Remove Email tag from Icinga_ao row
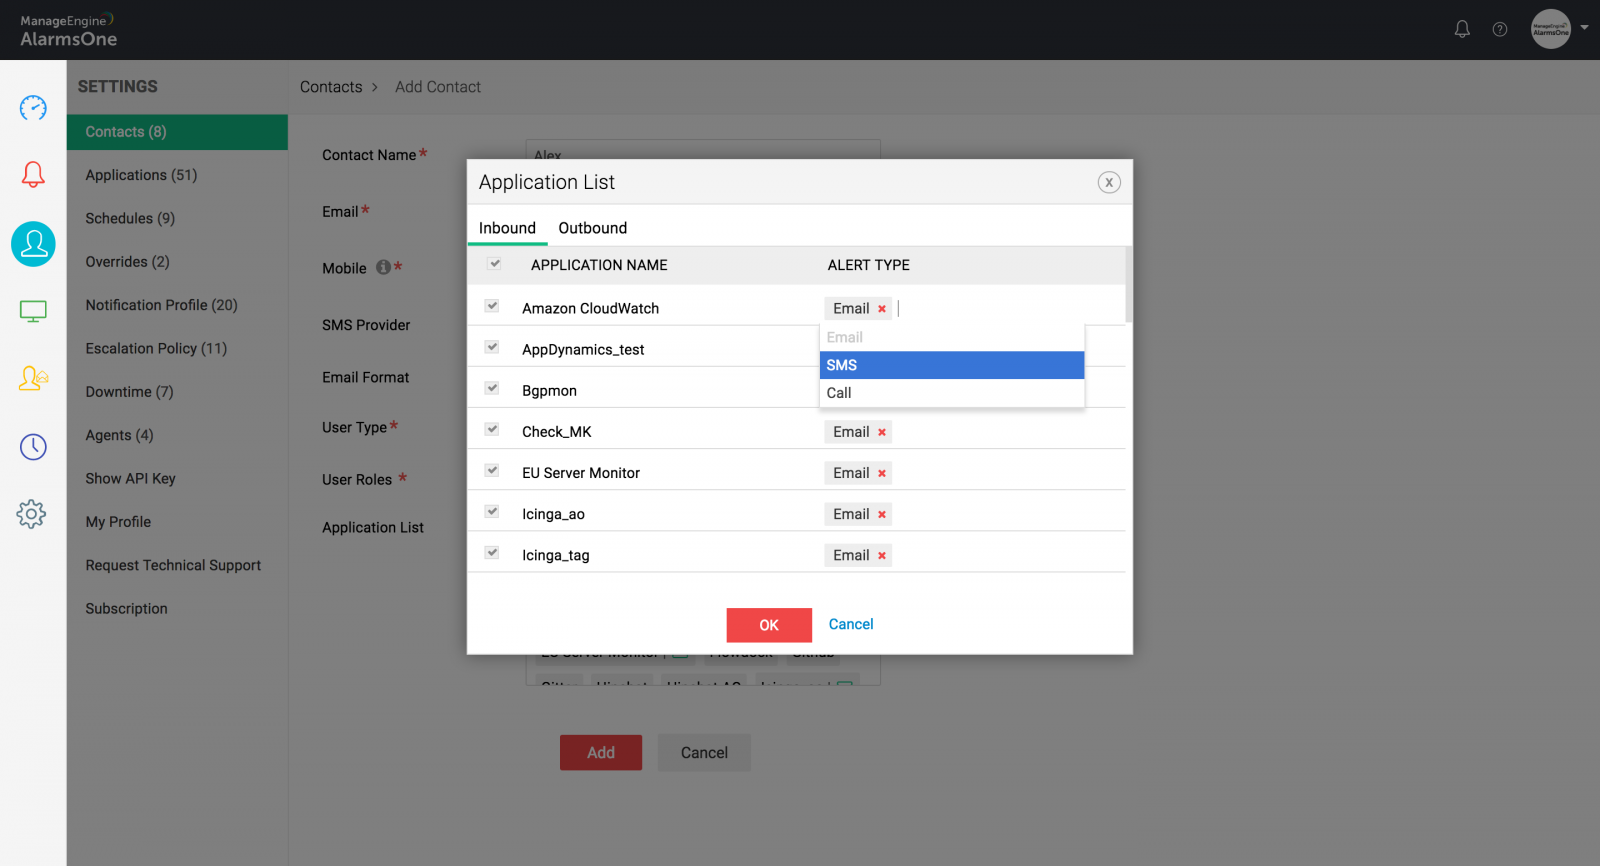 point(882,514)
